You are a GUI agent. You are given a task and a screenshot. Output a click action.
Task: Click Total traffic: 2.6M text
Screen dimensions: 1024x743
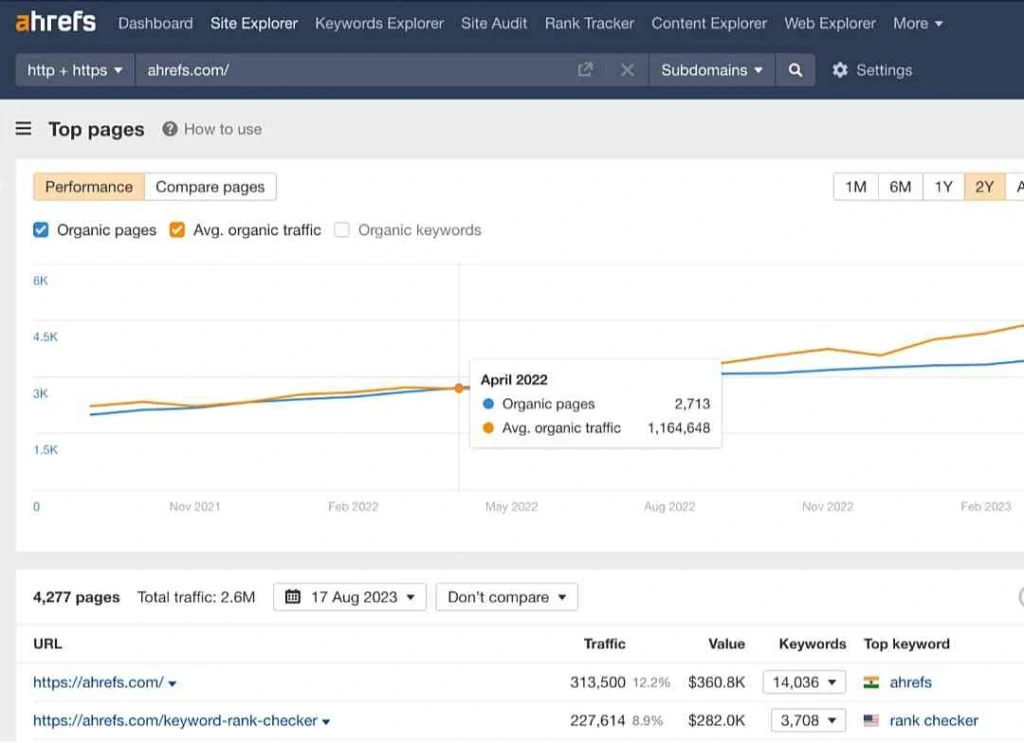pyautogui.click(x=196, y=597)
